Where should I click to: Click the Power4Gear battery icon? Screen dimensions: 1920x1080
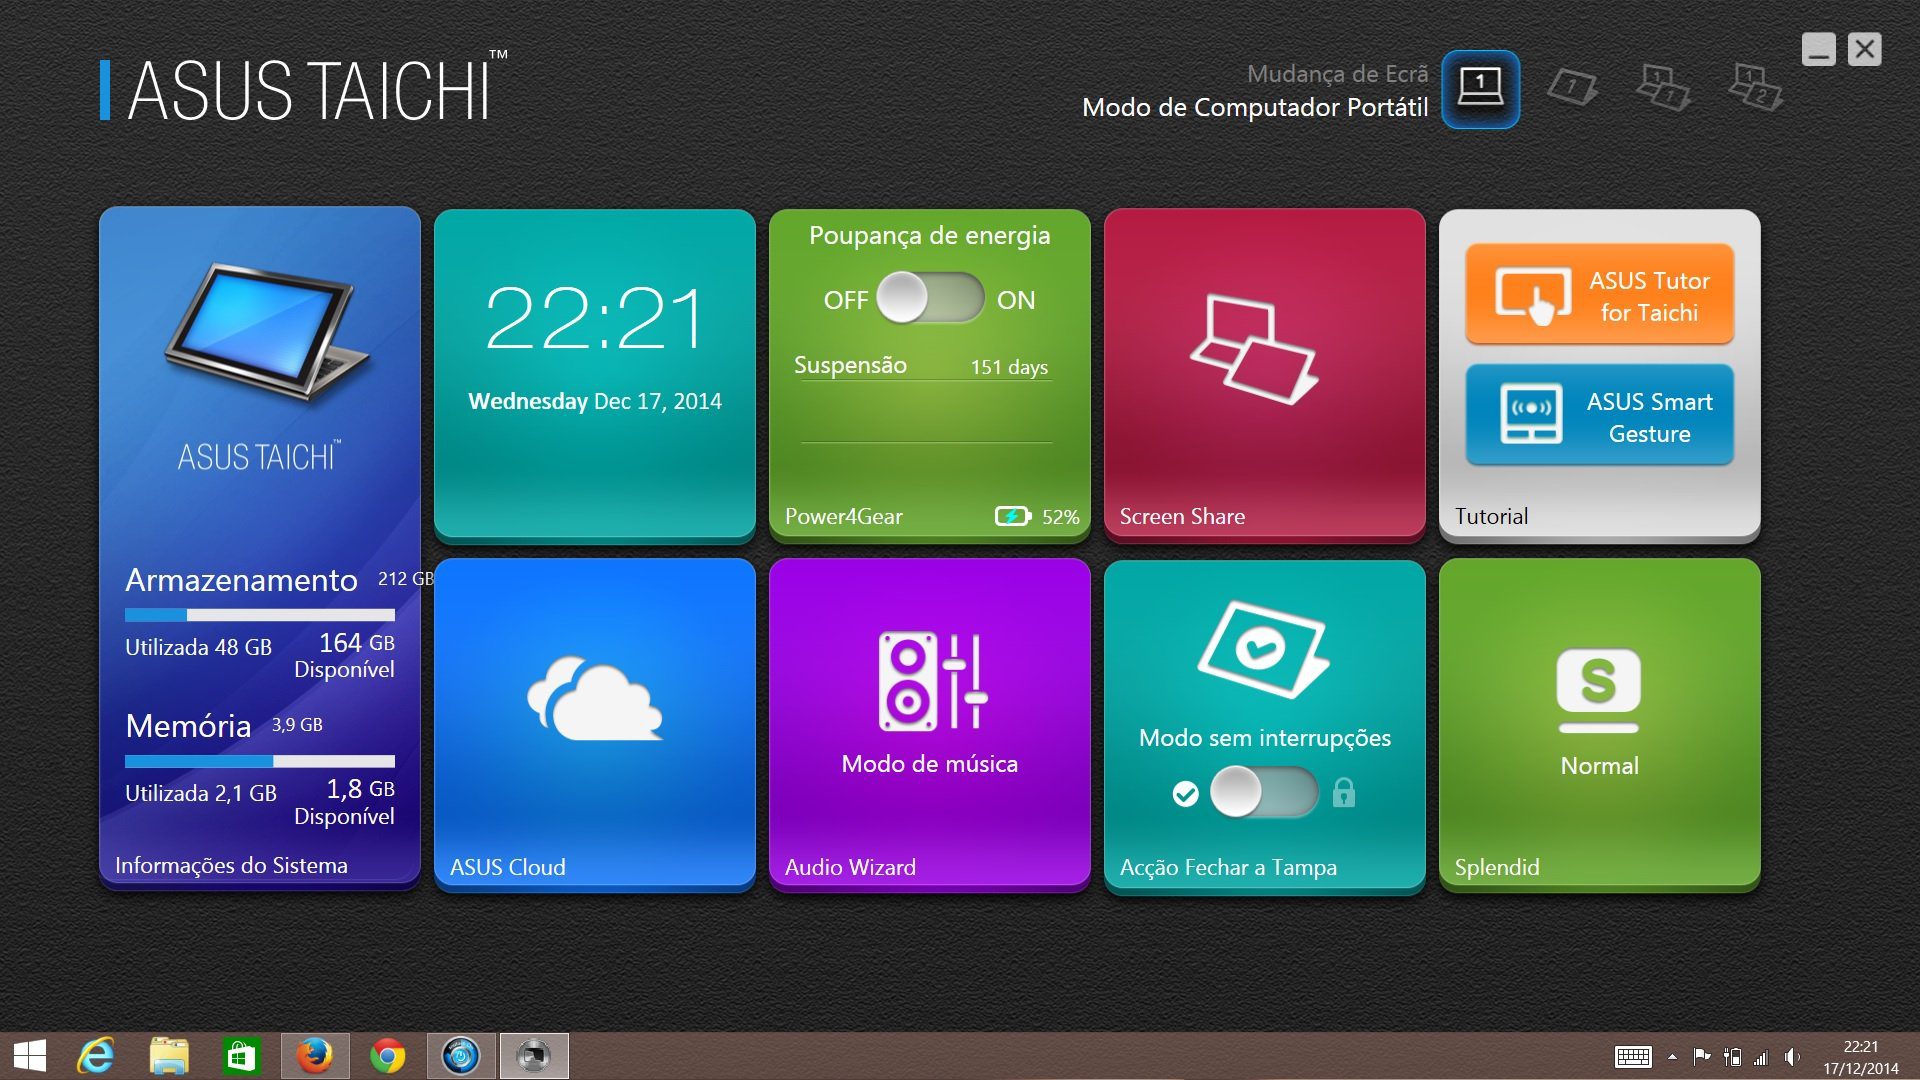coord(1013,516)
